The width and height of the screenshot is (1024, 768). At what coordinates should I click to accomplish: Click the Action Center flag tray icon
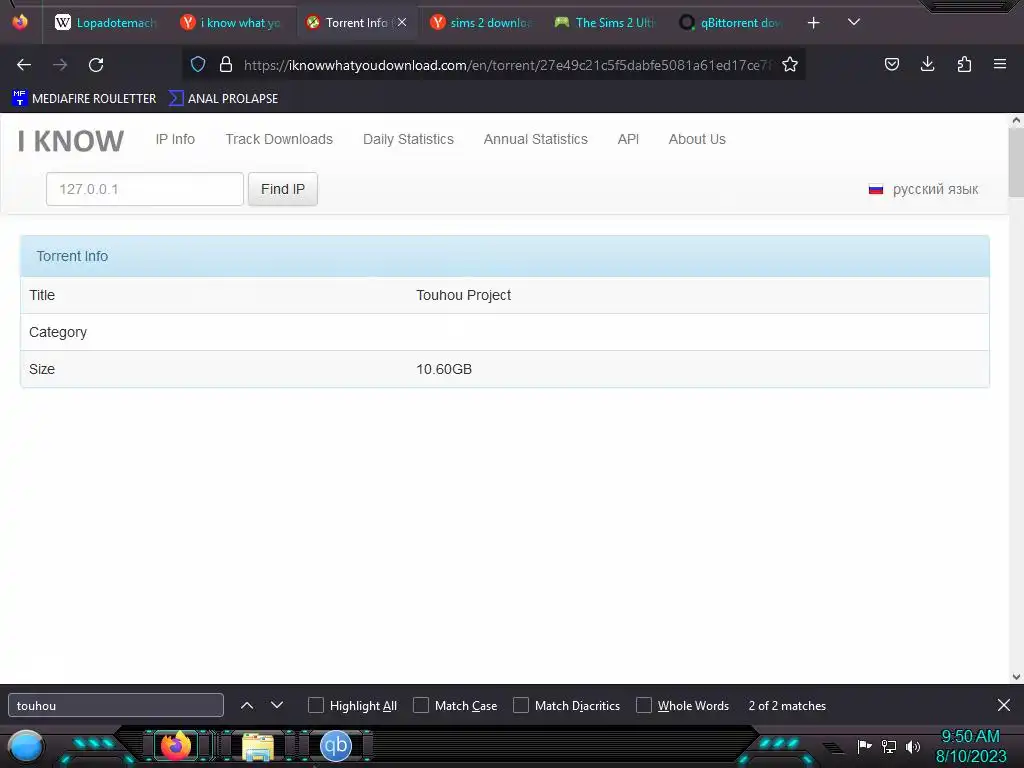pyautogui.click(x=865, y=746)
